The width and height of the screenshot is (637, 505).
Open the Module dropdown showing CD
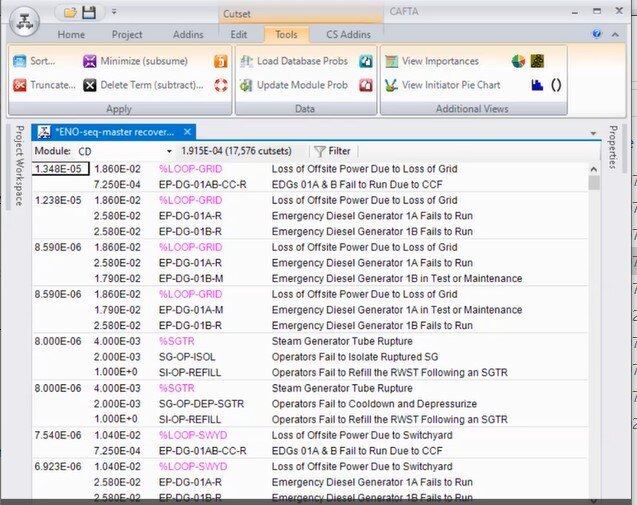pos(169,151)
